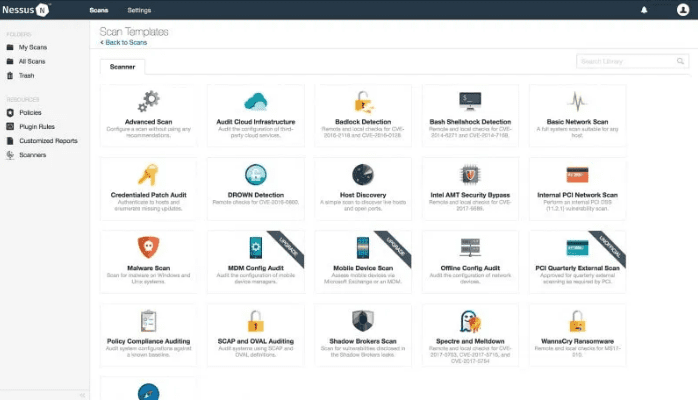The height and width of the screenshot is (413, 698).
Task: Select the PCI Quarterly External Scan card icon
Action: pyautogui.click(x=577, y=247)
